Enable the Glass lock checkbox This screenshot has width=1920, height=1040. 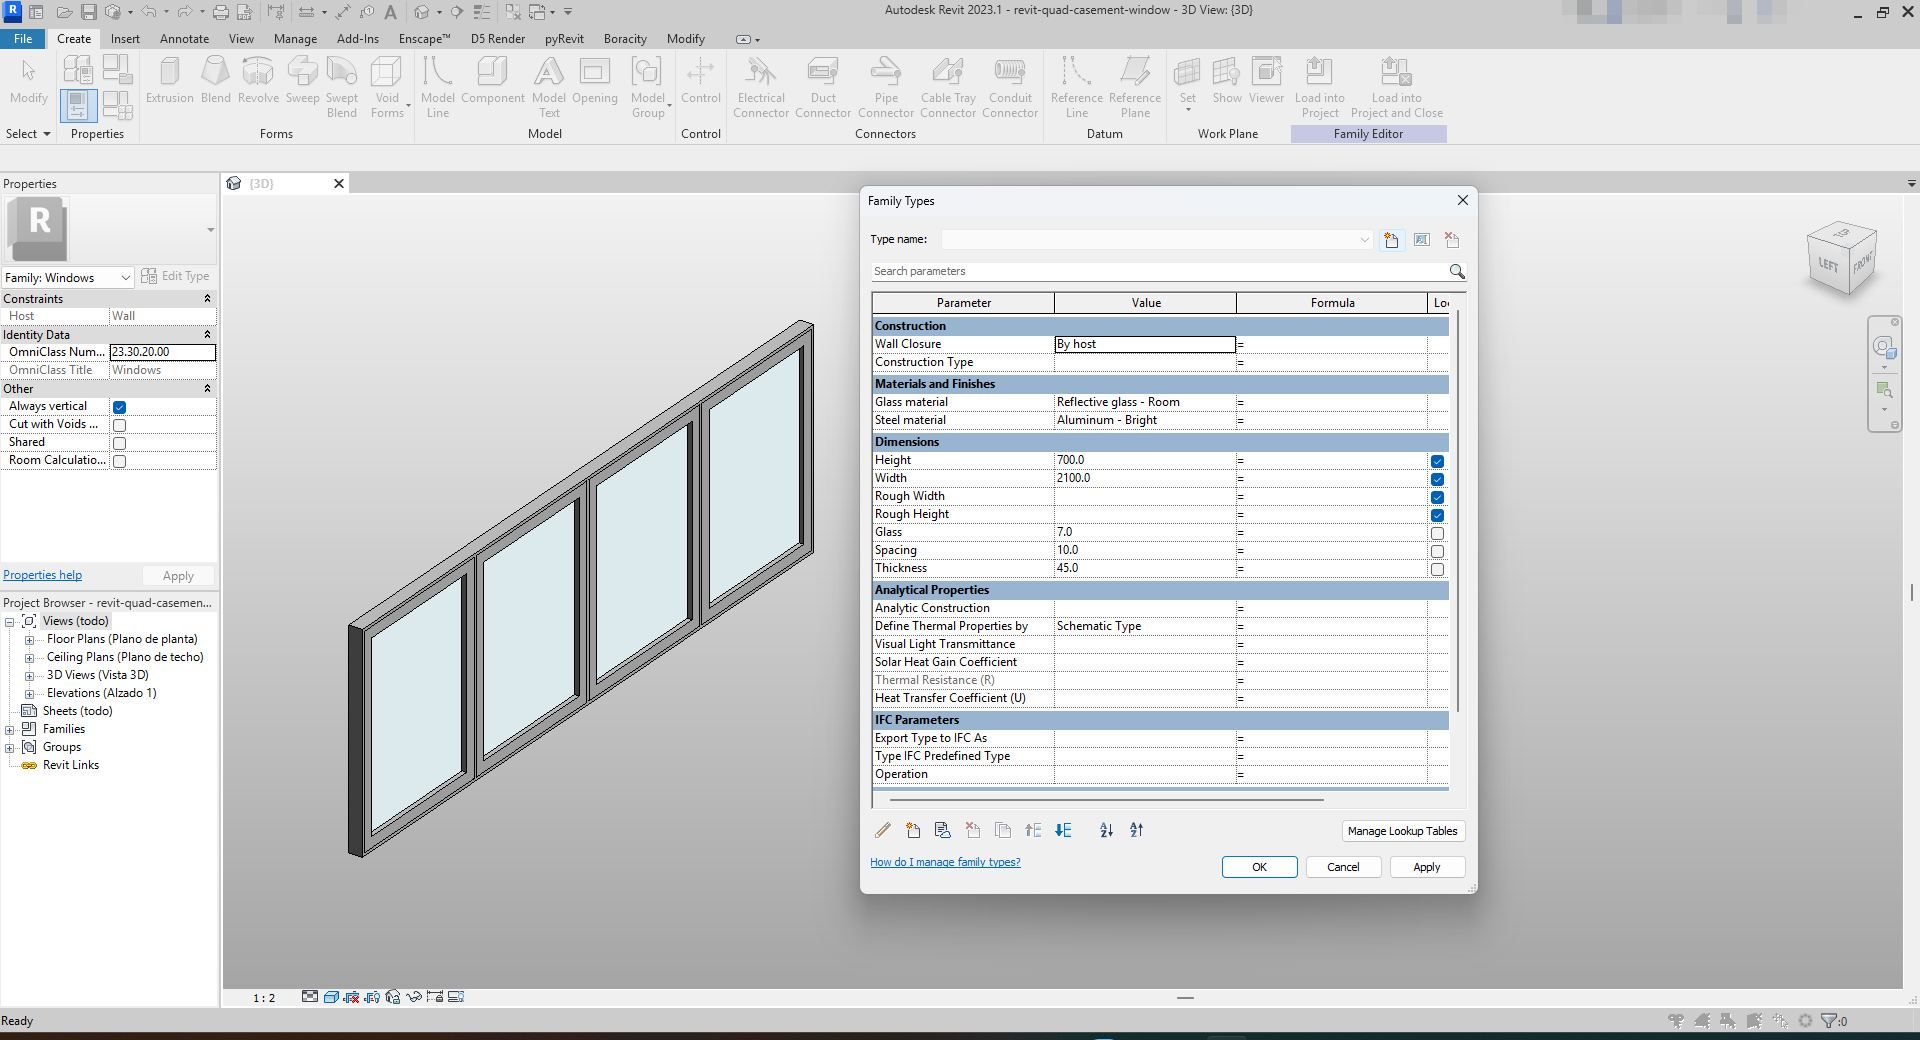(1437, 533)
